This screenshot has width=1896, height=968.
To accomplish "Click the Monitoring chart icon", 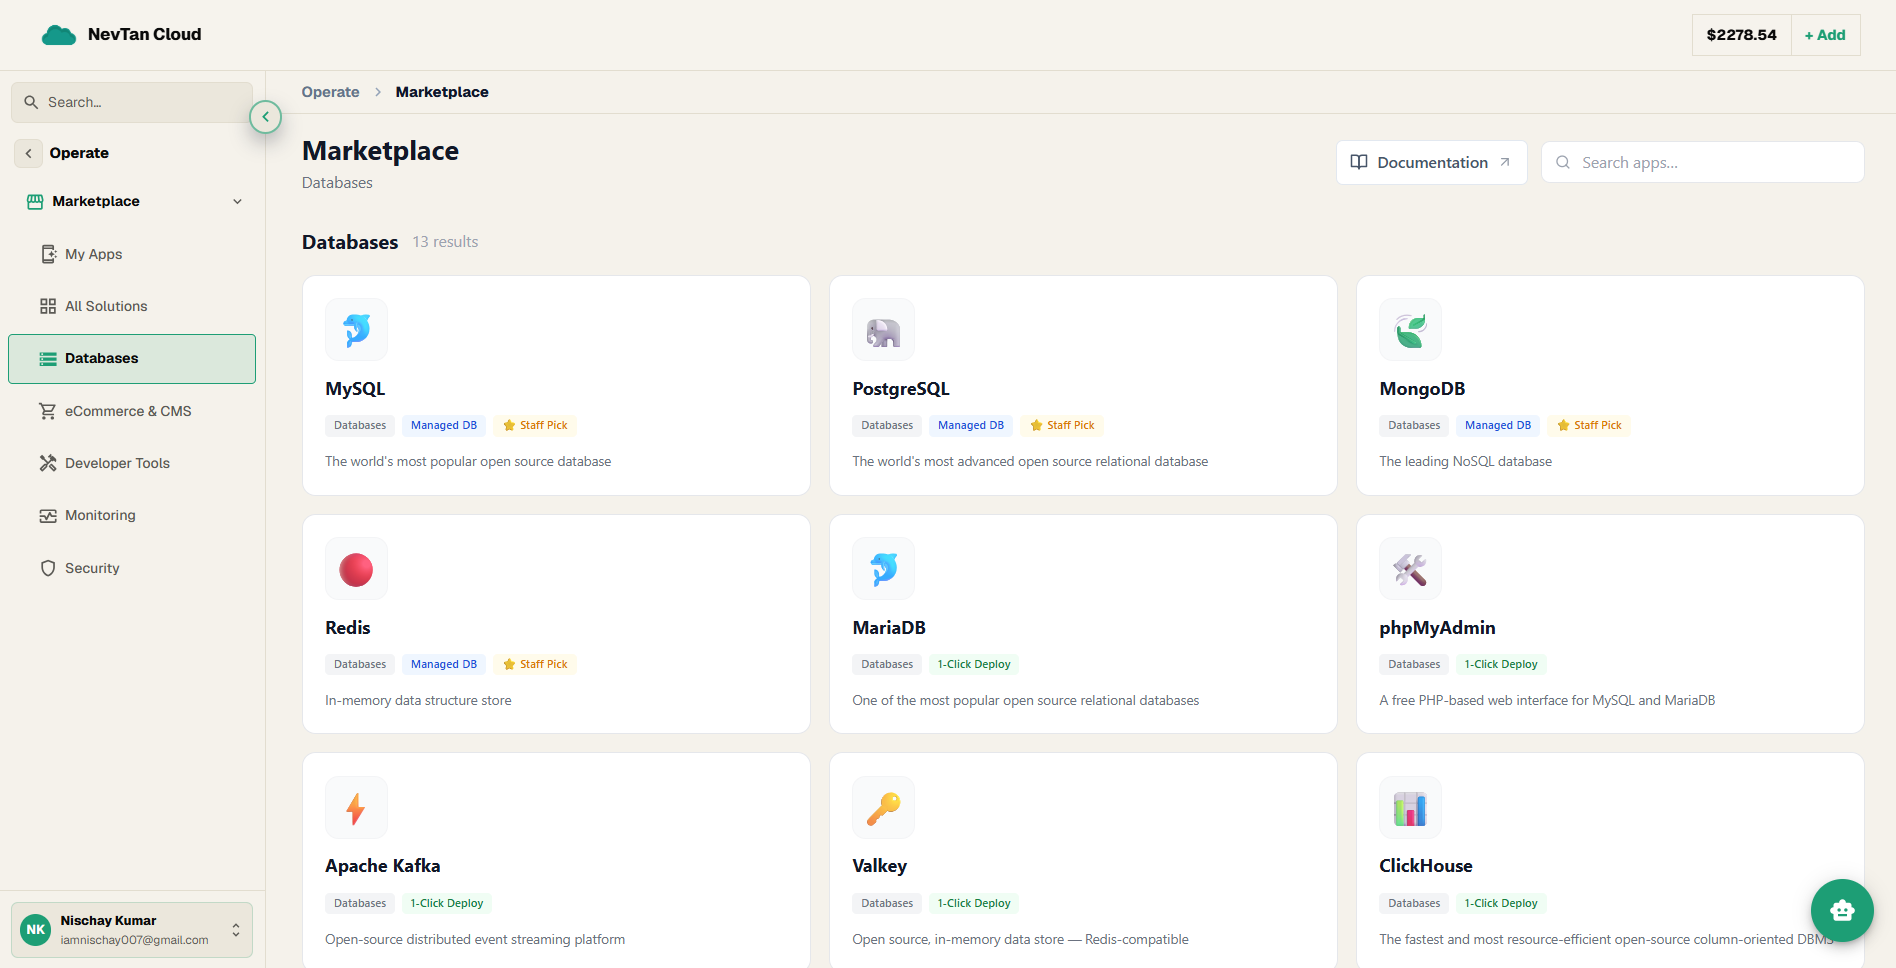I will (48, 516).
